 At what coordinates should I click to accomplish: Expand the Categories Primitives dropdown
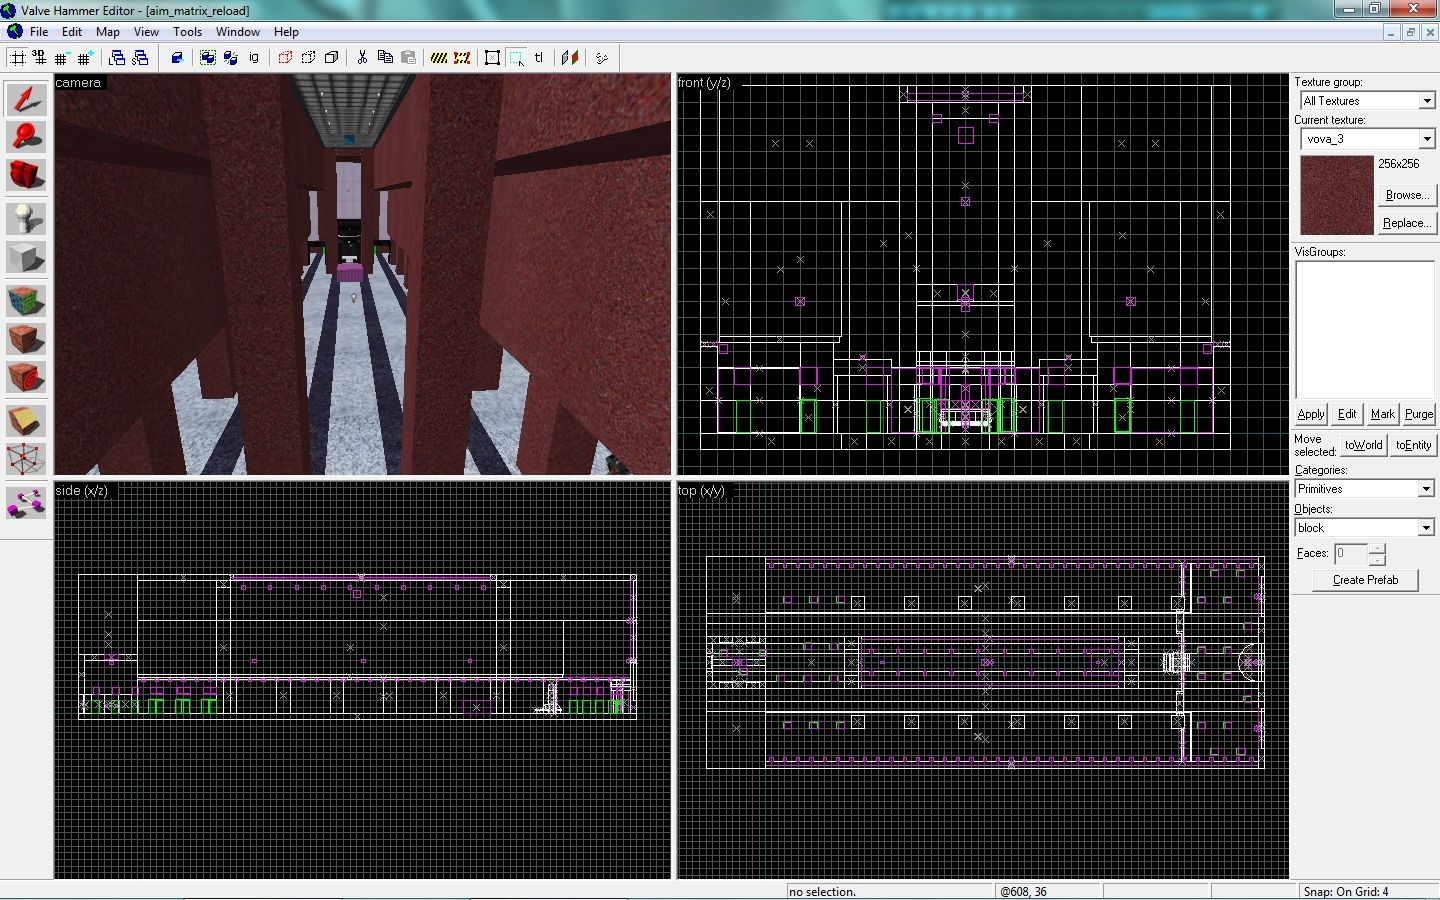tap(1365, 489)
